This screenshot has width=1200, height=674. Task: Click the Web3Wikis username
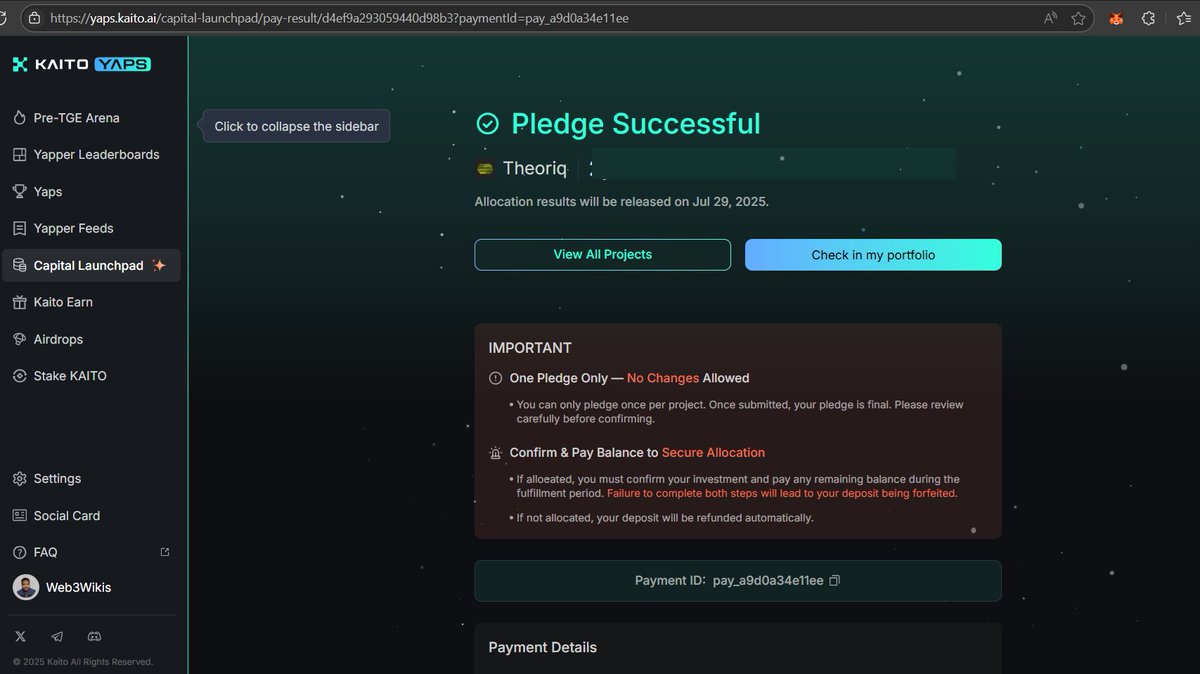coord(79,588)
